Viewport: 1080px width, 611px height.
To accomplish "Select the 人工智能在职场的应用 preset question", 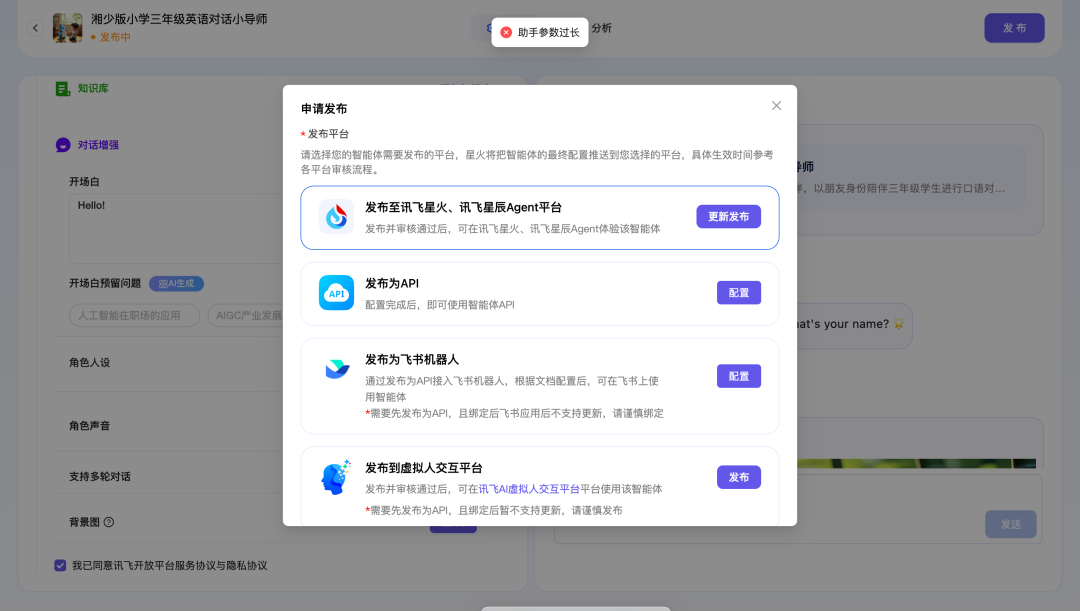I will tap(134, 315).
